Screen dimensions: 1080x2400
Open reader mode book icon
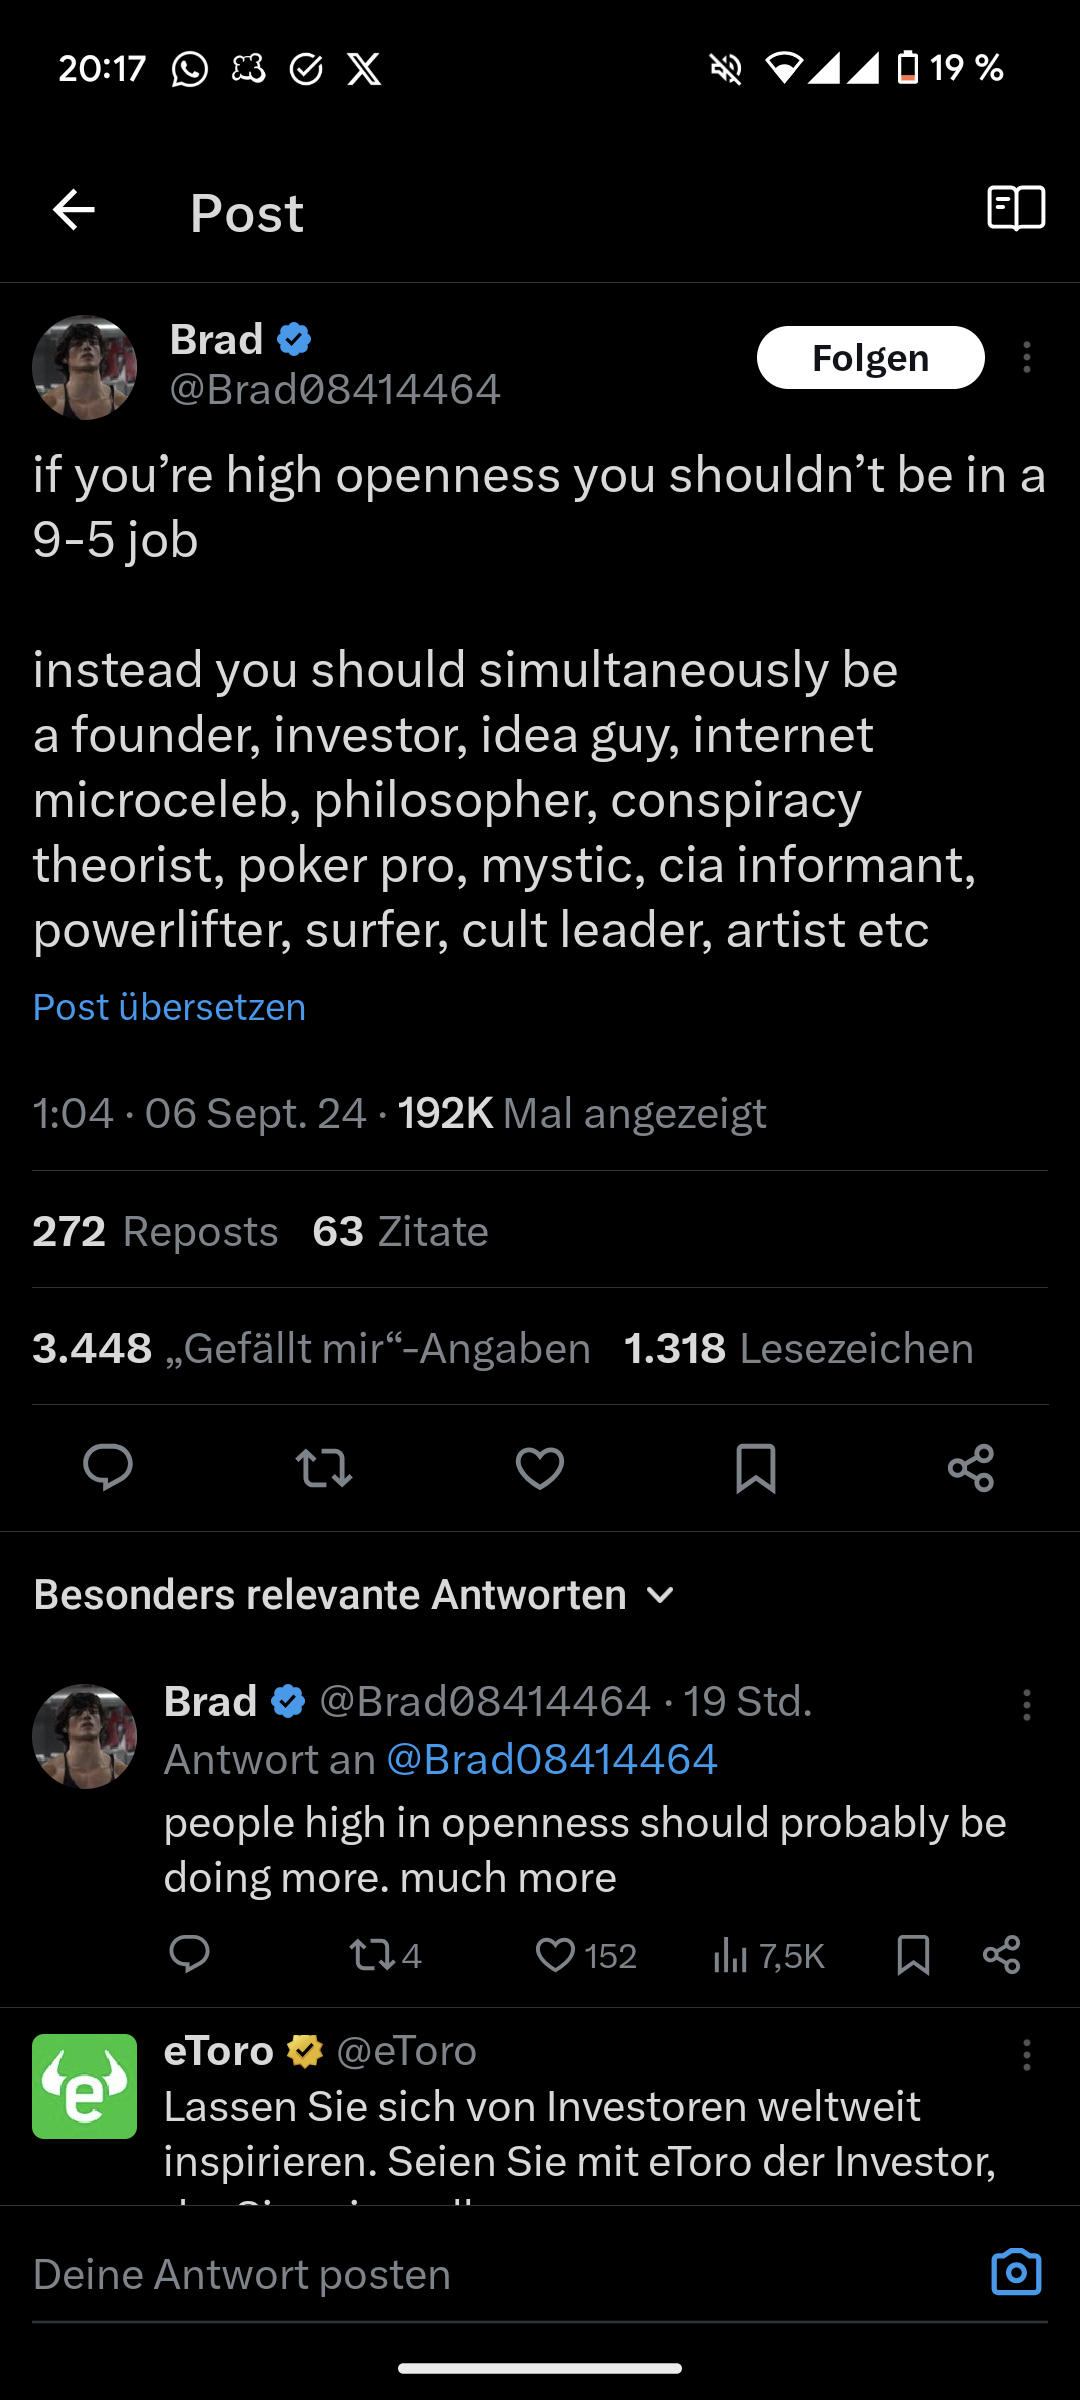pos(1015,208)
